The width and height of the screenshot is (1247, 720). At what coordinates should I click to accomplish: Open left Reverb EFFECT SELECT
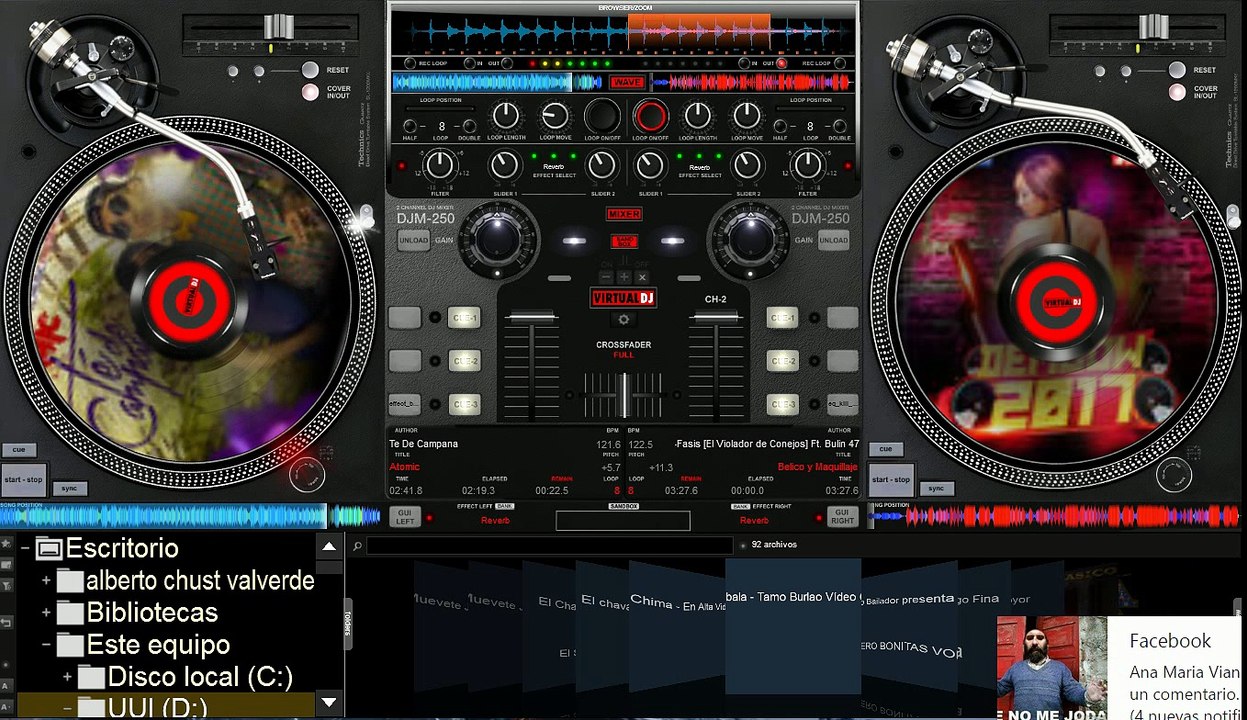(553, 167)
